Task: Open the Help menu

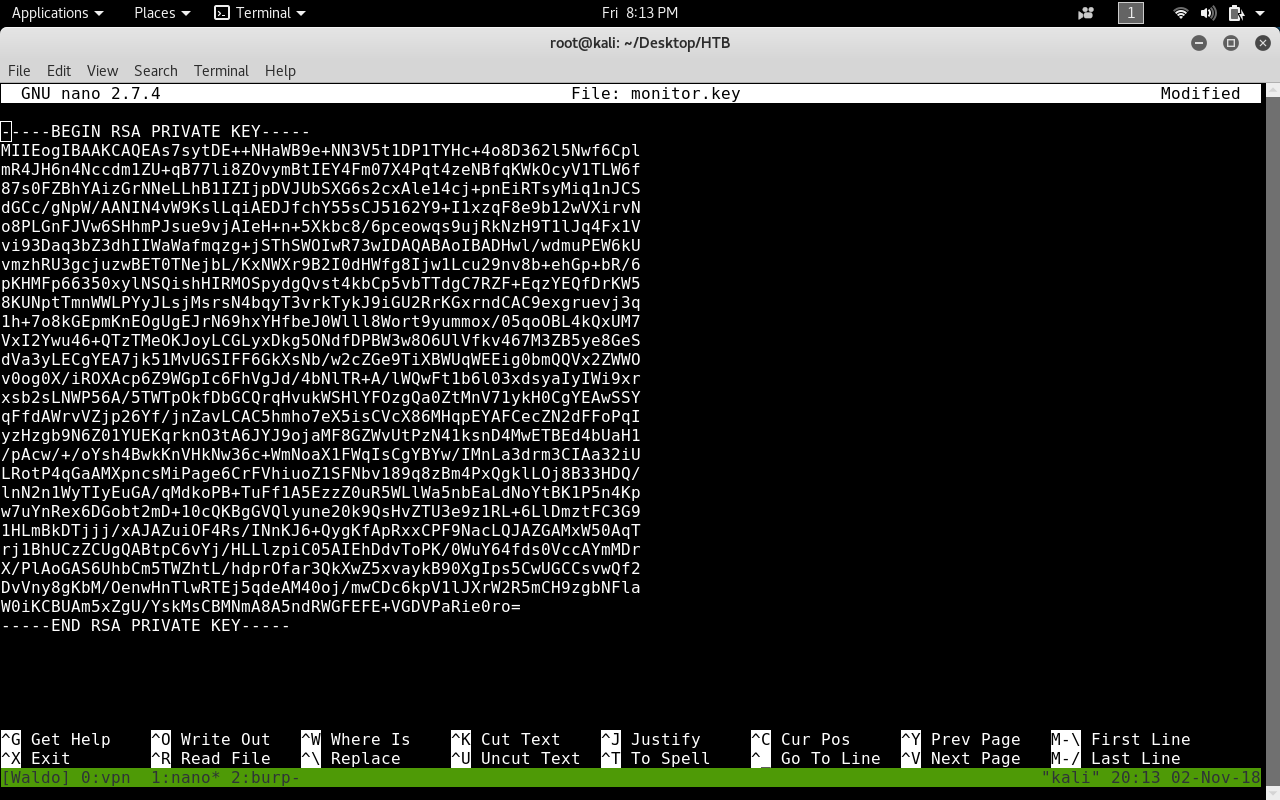Action: pyautogui.click(x=280, y=70)
